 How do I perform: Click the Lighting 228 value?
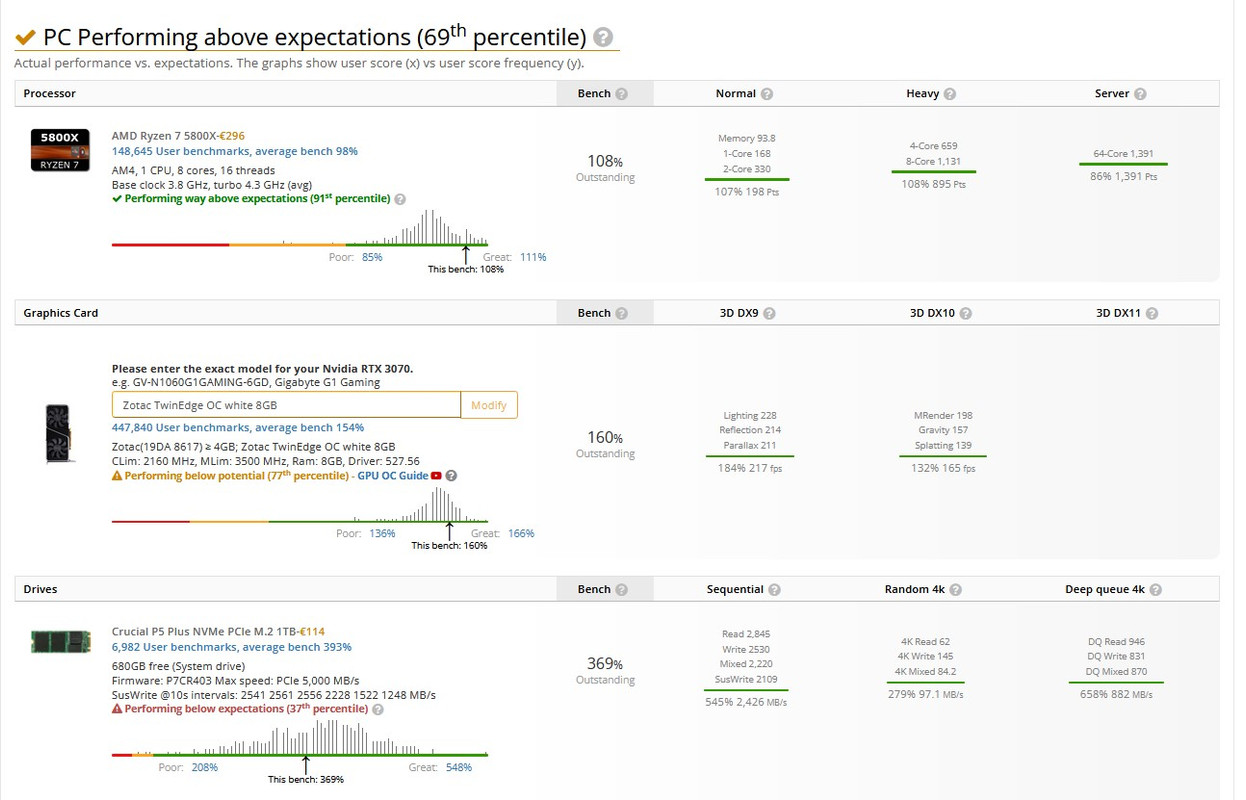[749, 416]
